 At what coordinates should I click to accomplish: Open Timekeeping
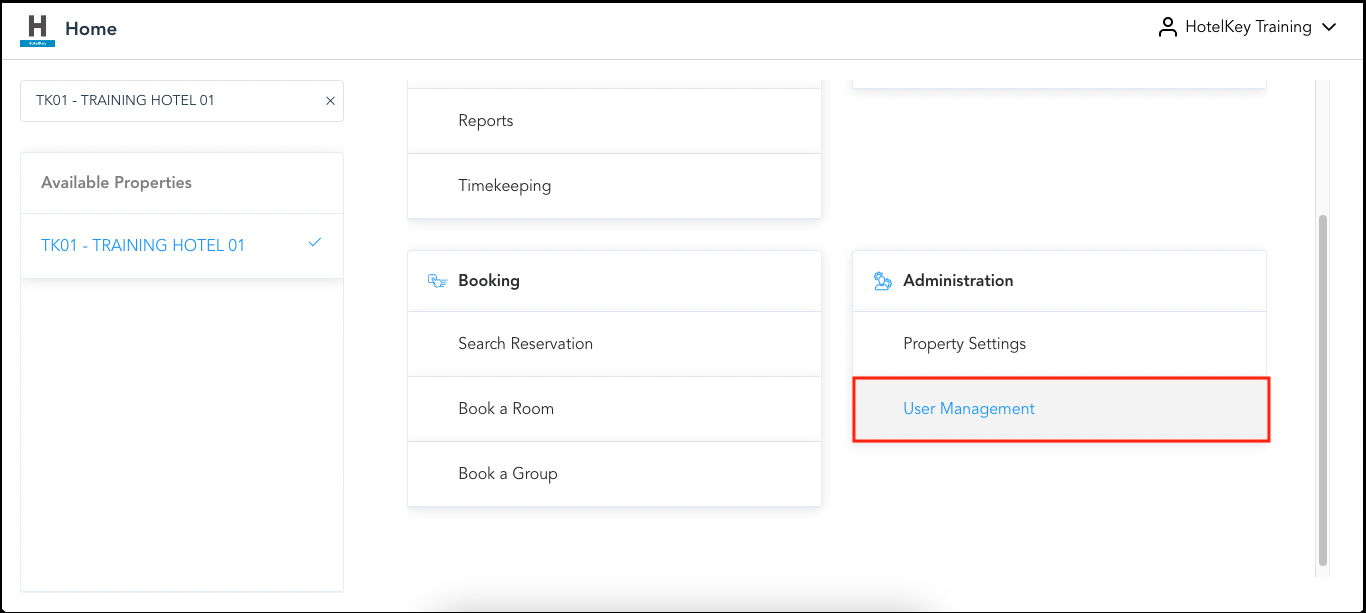pyautogui.click(x=505, y=185)
